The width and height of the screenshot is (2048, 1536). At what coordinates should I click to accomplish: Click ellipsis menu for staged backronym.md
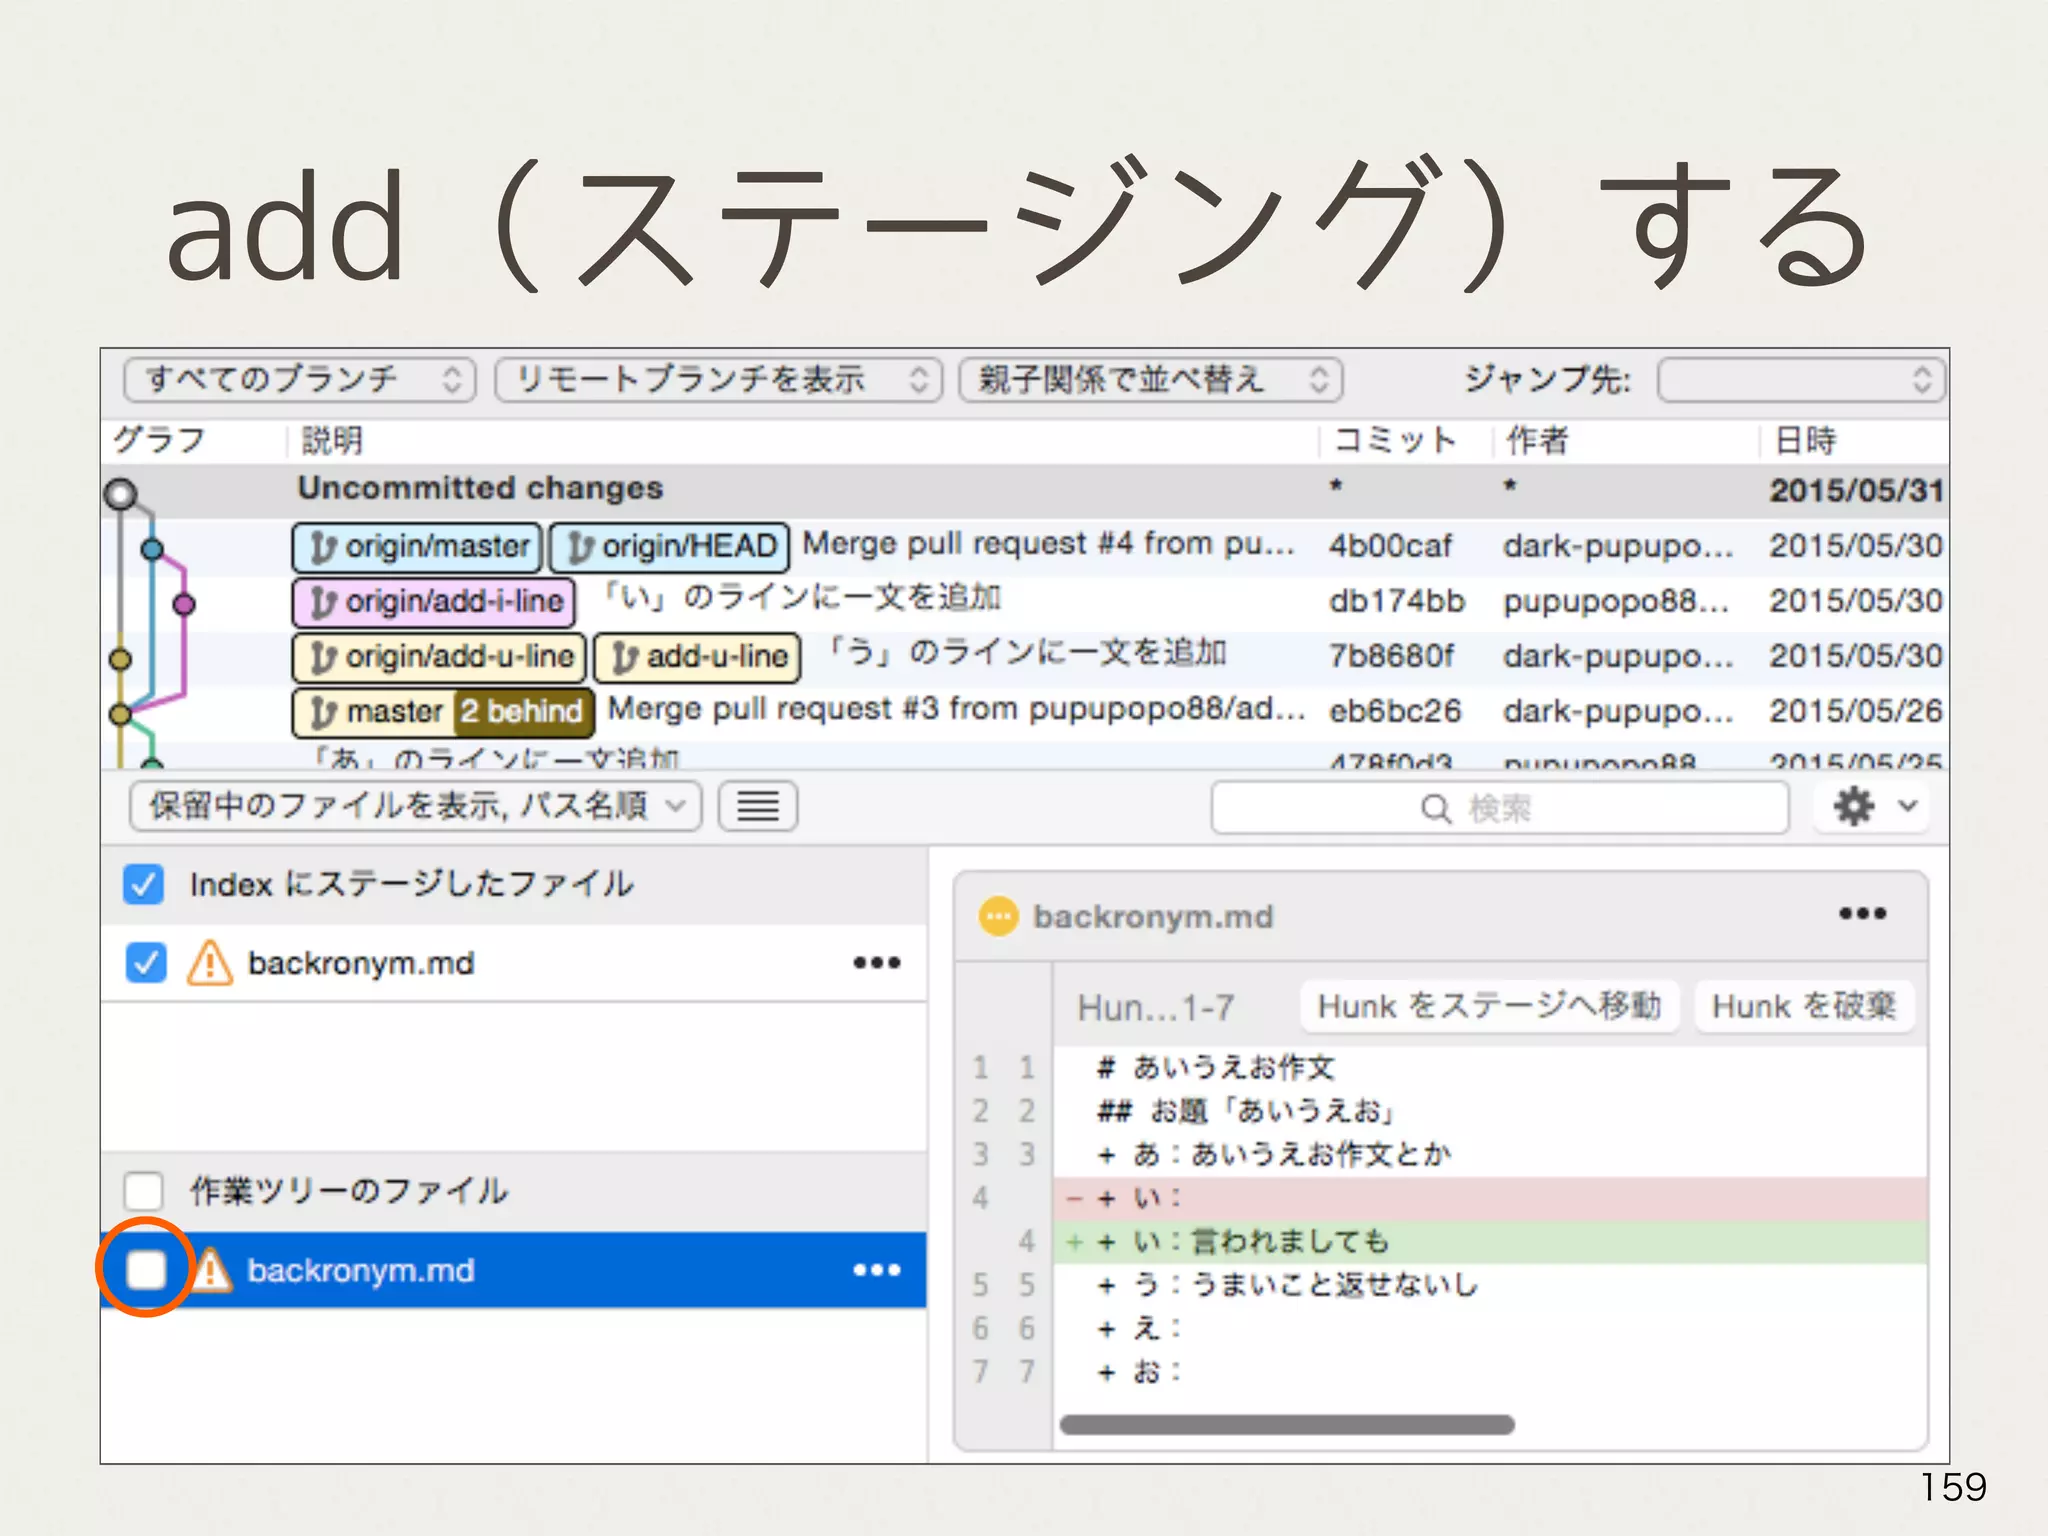pyautogui.click(x=877, y=963)
